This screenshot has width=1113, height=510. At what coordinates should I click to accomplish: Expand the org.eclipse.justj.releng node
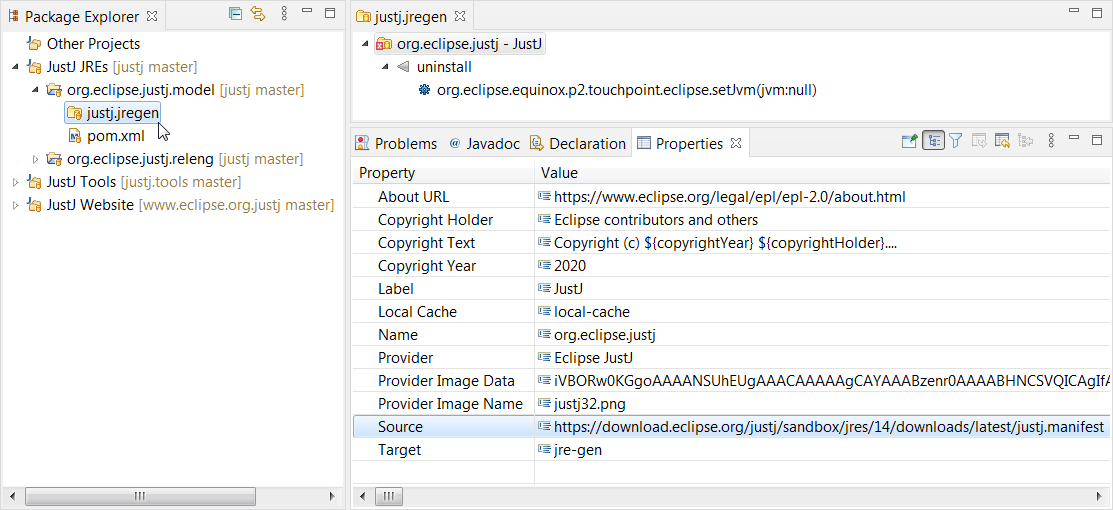coord(36,159)
